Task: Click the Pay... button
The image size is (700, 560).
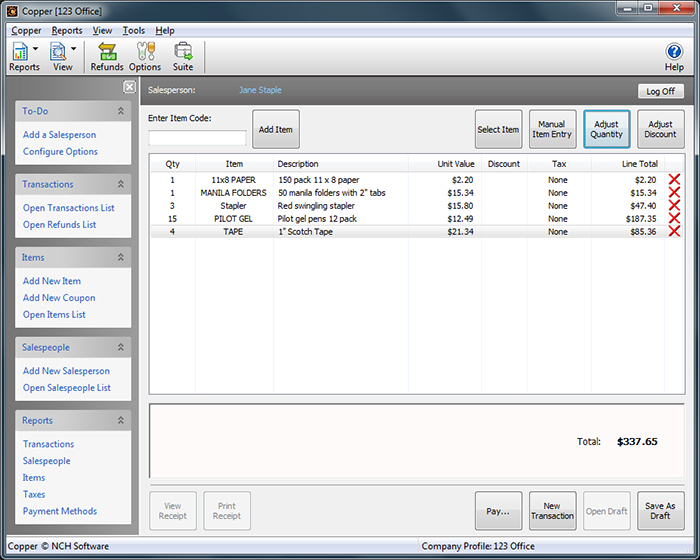Action: click(x=498, y=510)
